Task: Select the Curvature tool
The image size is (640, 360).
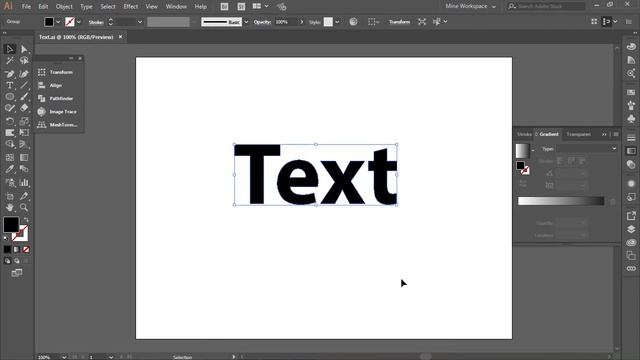Action: (x=24, y=74)
